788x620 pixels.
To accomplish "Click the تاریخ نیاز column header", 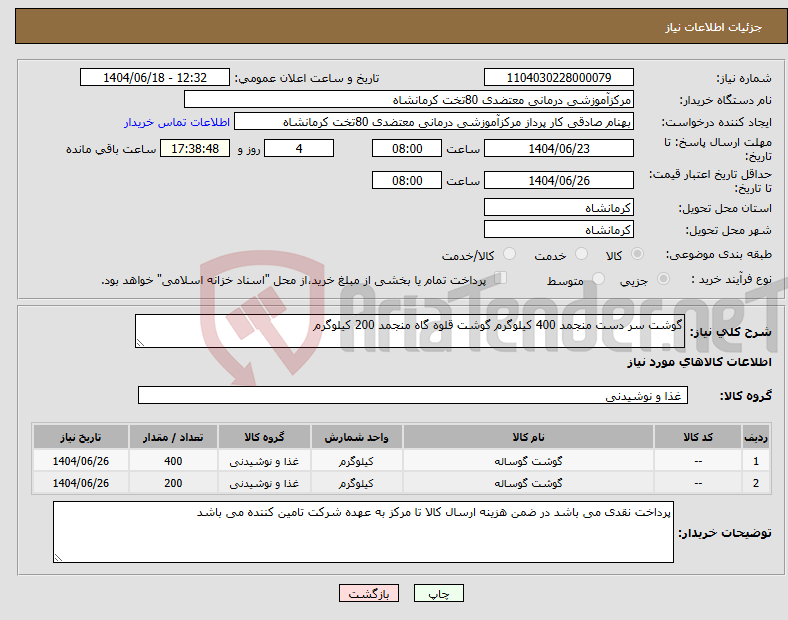I will 81,437.
